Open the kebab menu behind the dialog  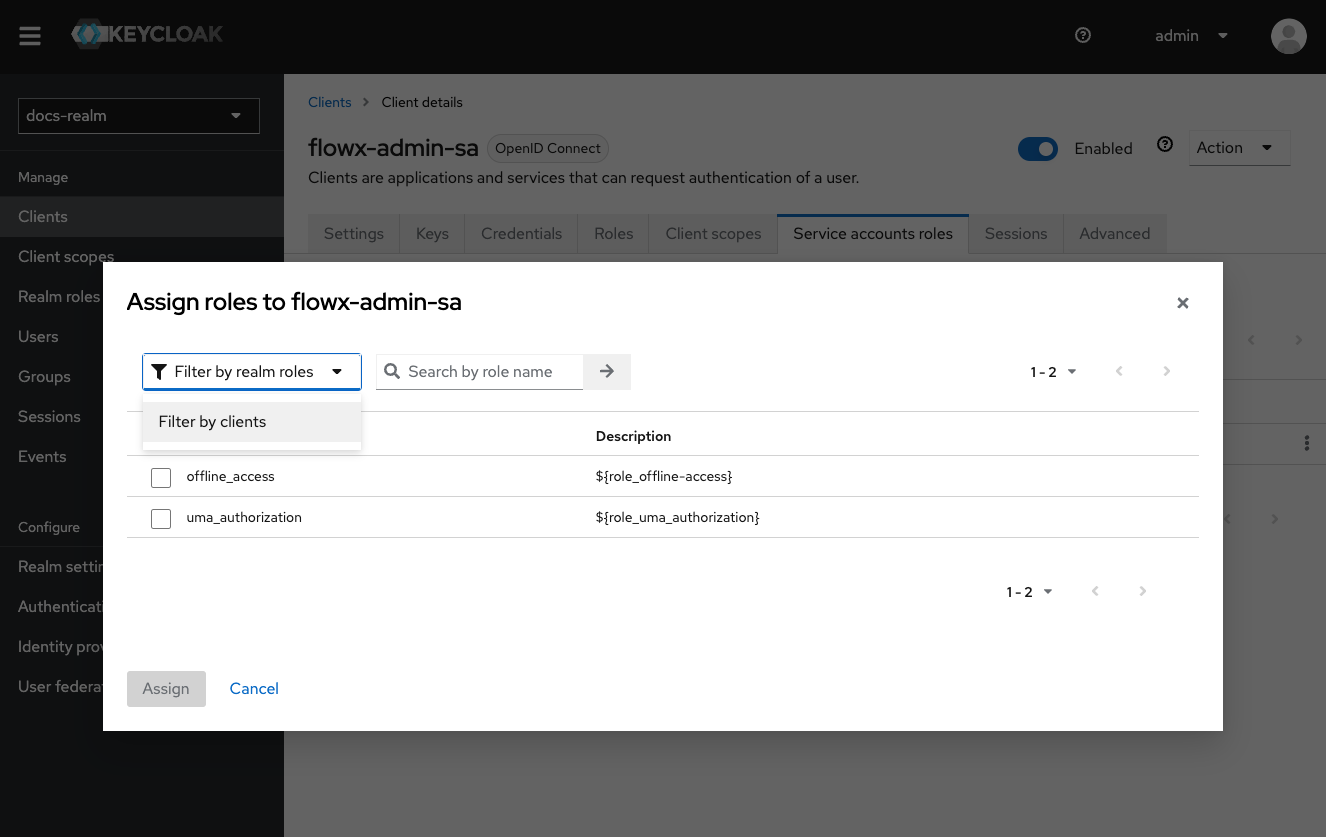[x=1306, y=443]
